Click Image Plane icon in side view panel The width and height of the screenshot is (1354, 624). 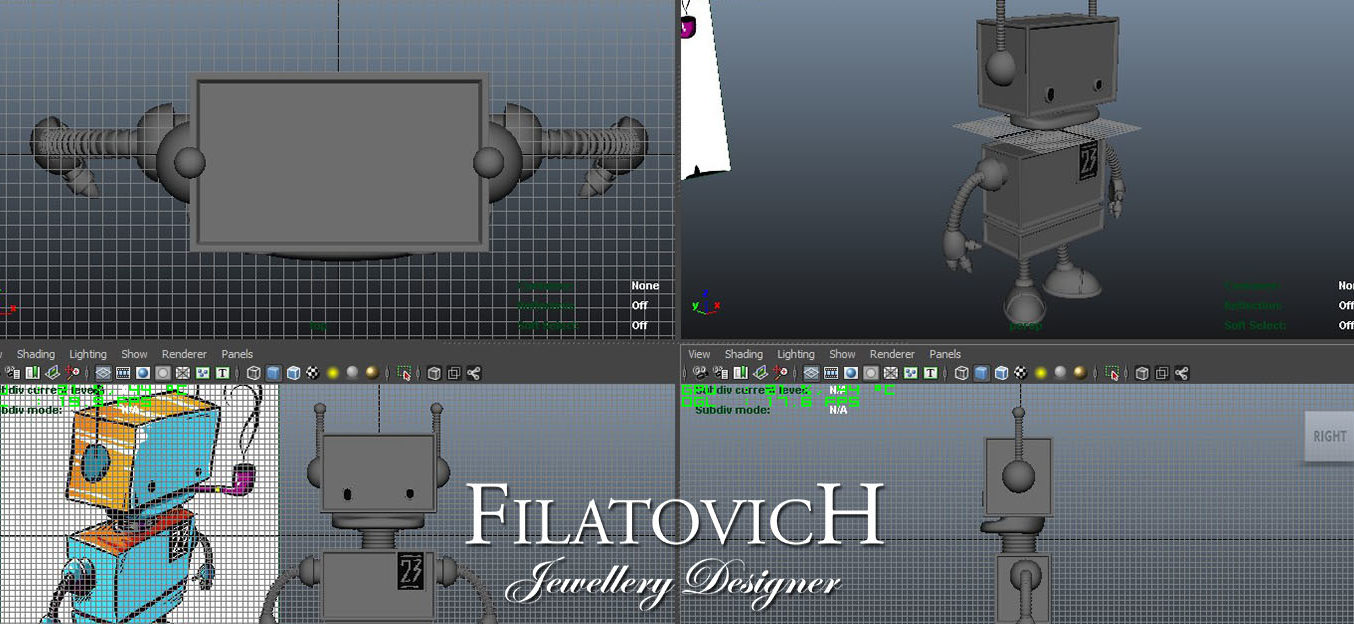[761, 373]
